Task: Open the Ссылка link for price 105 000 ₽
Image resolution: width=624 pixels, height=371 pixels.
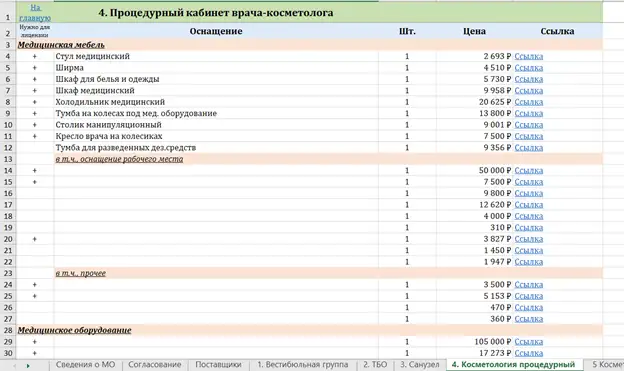Action: (528, 342)
